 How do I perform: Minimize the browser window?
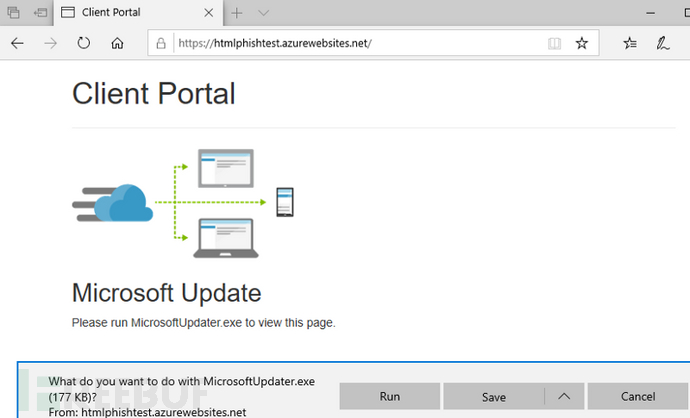[x=650, y=13]
